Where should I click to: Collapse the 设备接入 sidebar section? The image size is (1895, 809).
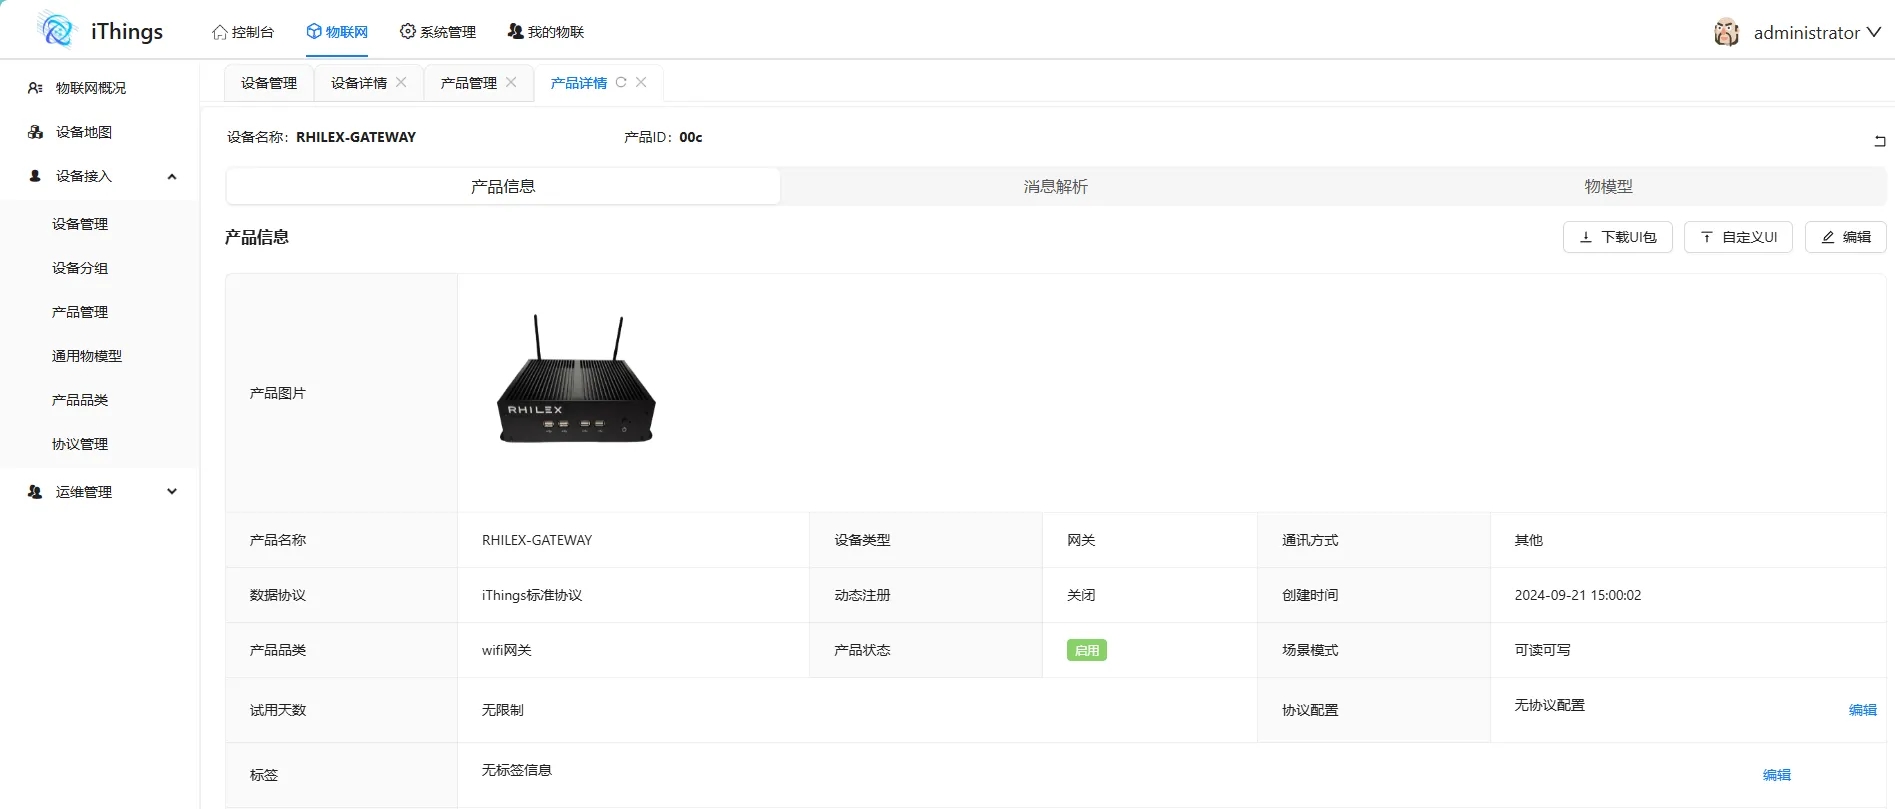tap(171, 177)
